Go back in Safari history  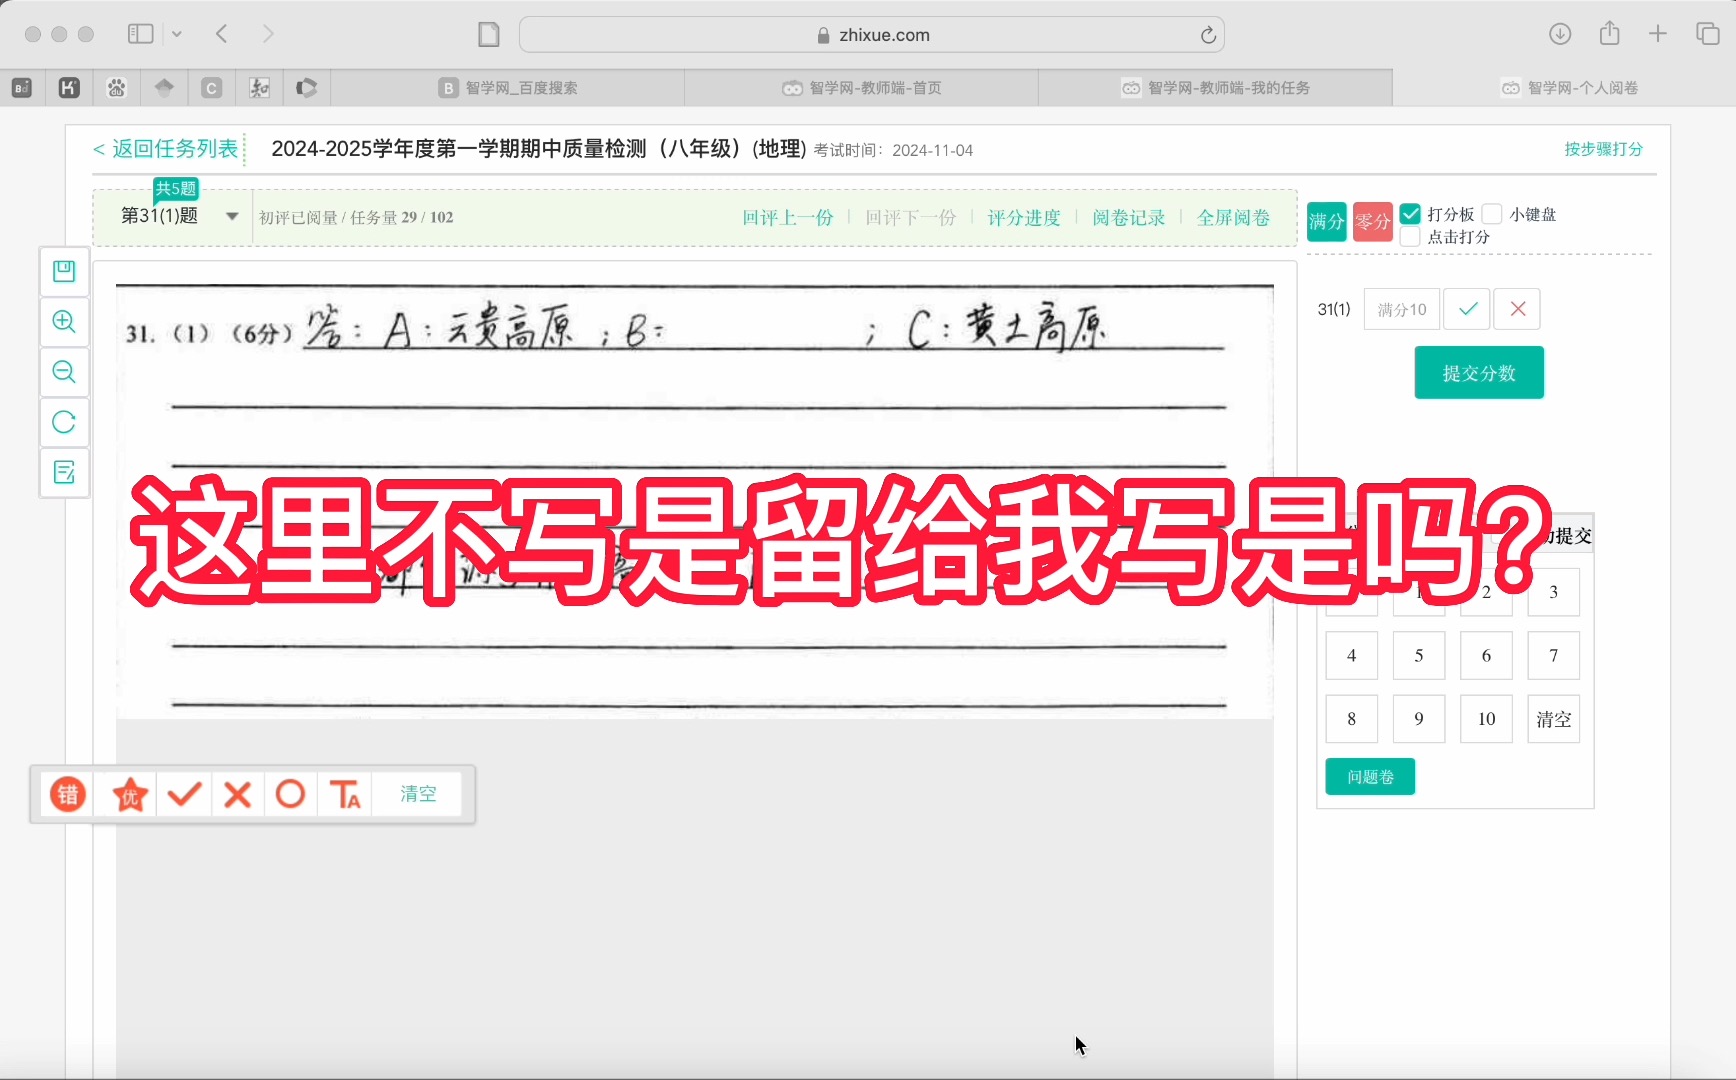pos(222,34)
